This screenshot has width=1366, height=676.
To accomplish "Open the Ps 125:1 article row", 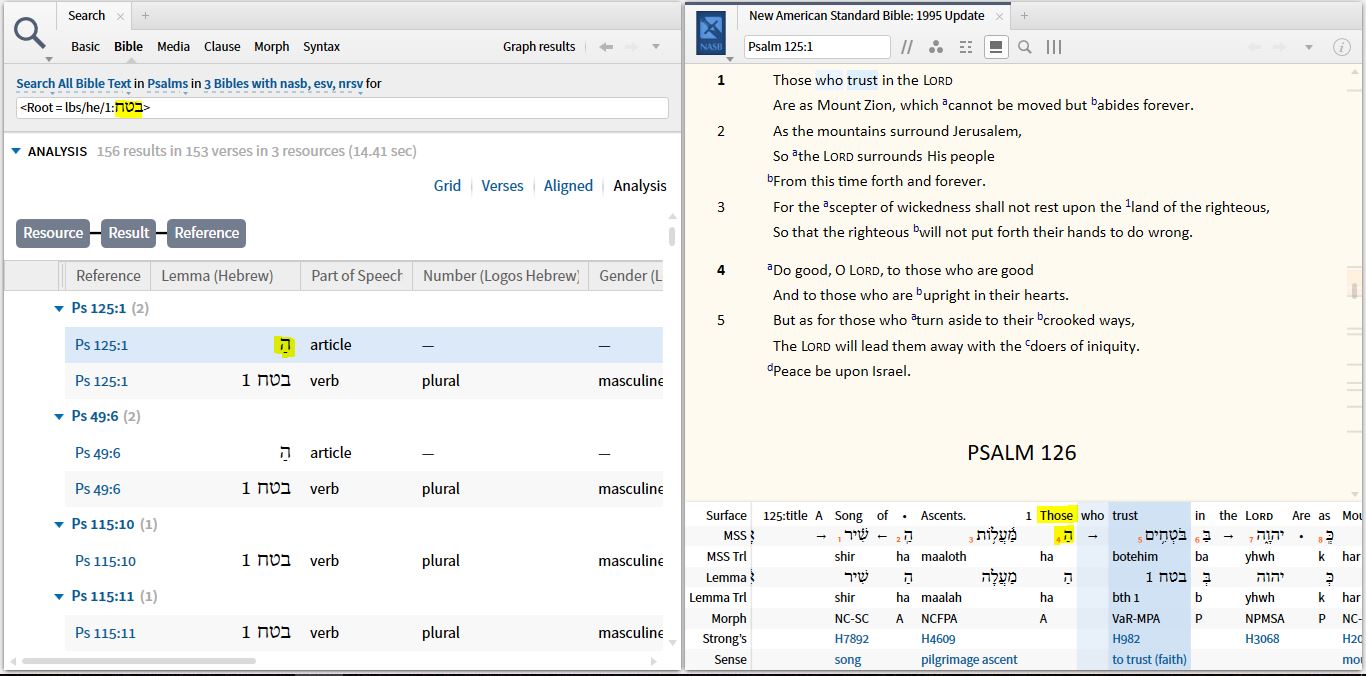I will pyautogui.click(x=364, y=345).
